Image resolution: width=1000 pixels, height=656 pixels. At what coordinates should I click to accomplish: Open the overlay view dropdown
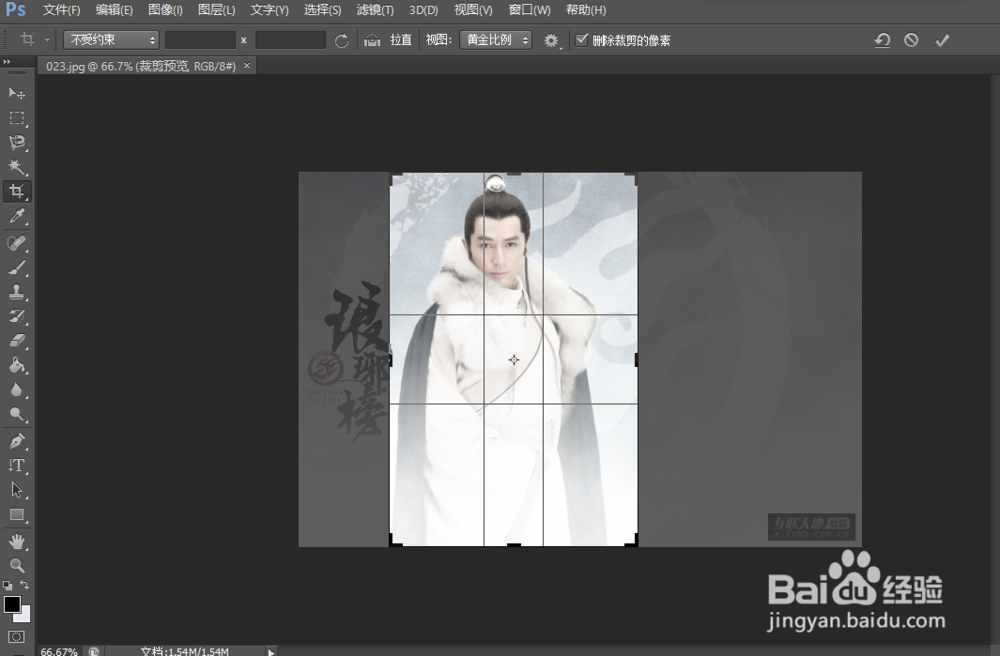coord(496,40)
